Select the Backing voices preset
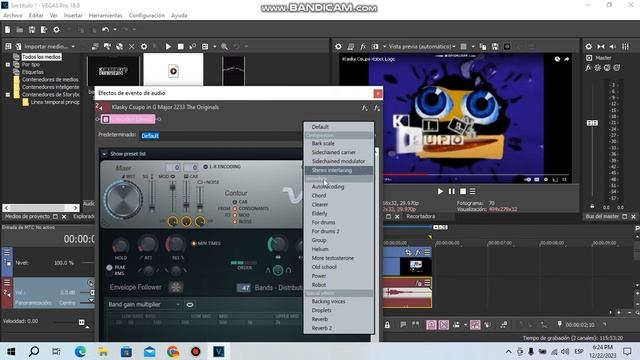 point(329,301)
